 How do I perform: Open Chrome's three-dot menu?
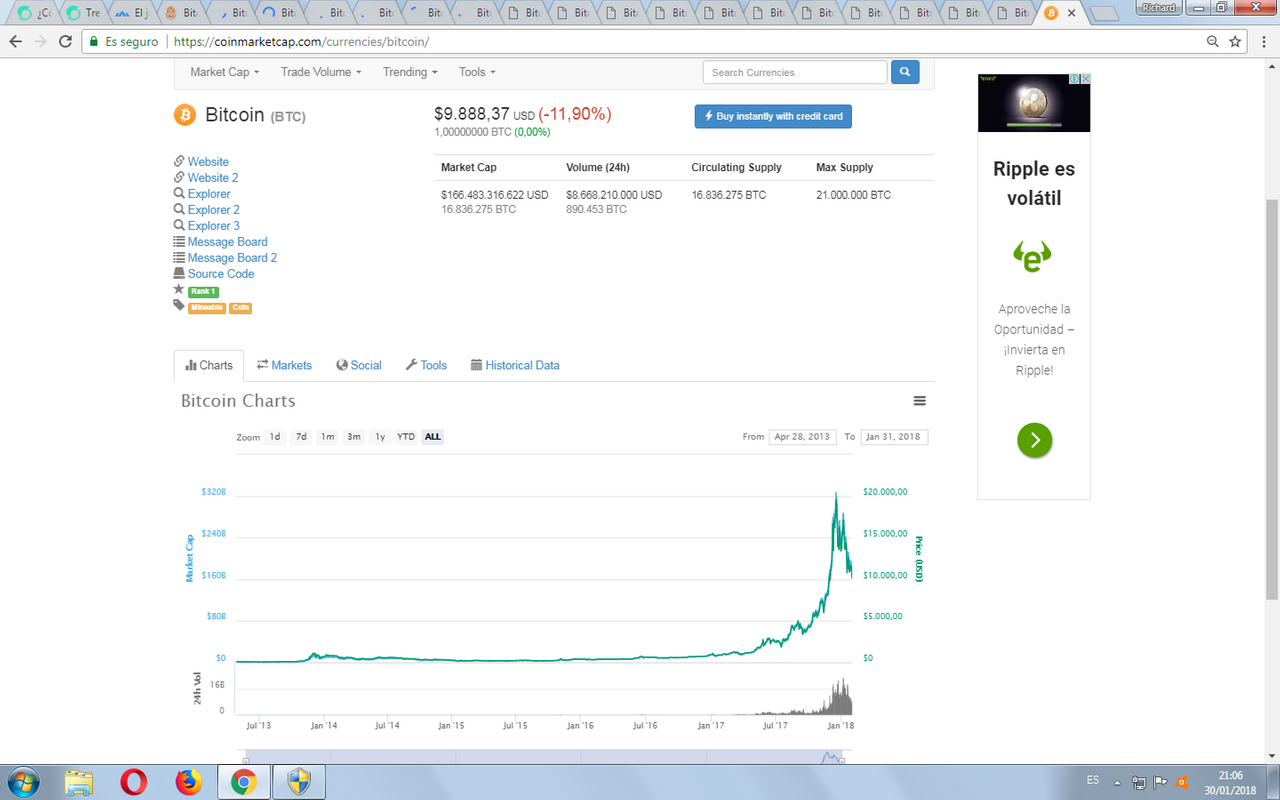coord(1263,42)
